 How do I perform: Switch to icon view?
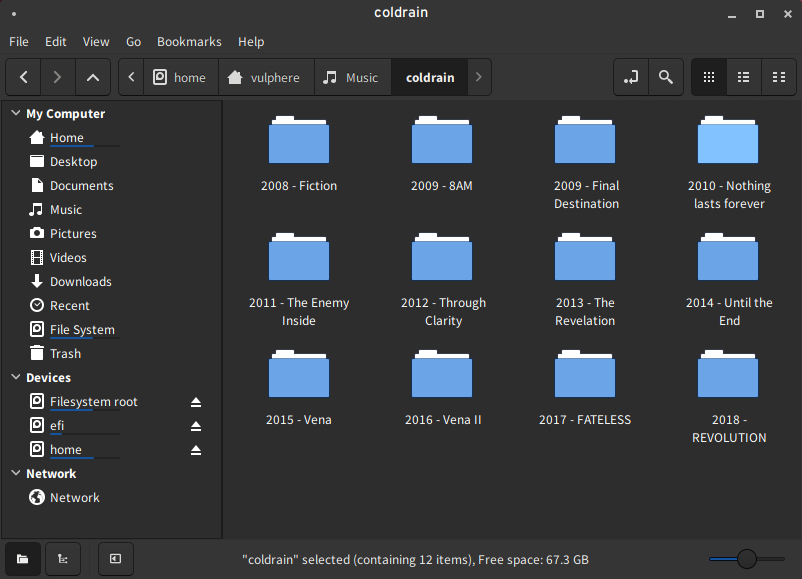(x=709, y=77)
